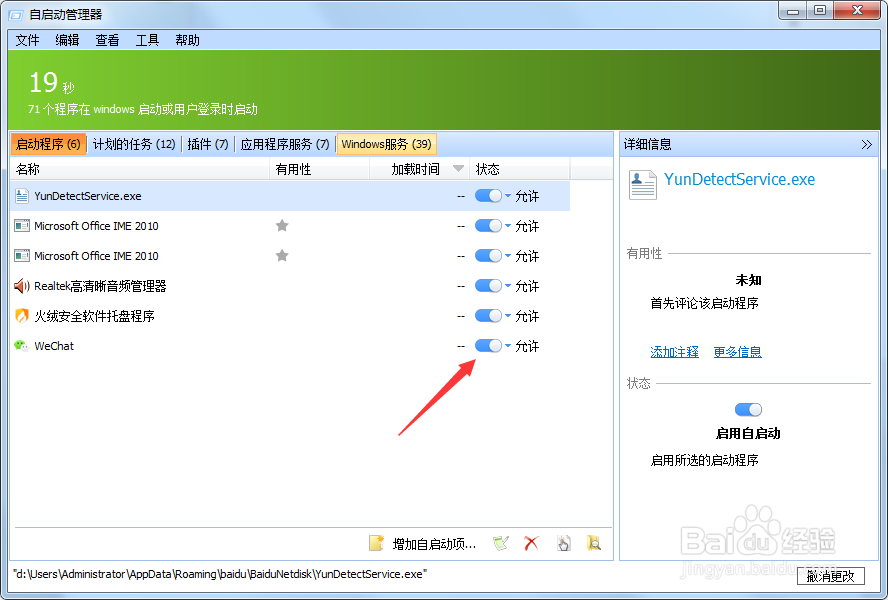This screenshot has height=600, width=888.
Task: Click the new item icon beside 增加自启动项
Action: [377, 543]
